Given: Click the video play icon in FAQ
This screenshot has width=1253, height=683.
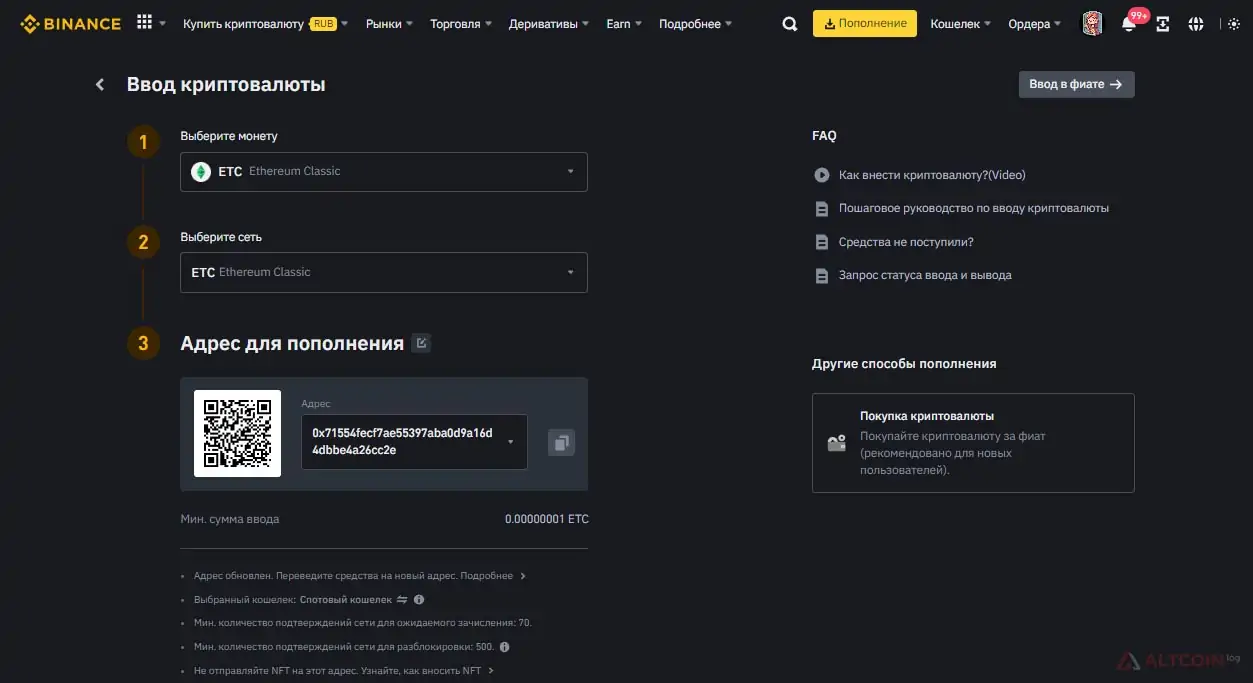Looking at the screenshot, I should (x=822, y=175).
